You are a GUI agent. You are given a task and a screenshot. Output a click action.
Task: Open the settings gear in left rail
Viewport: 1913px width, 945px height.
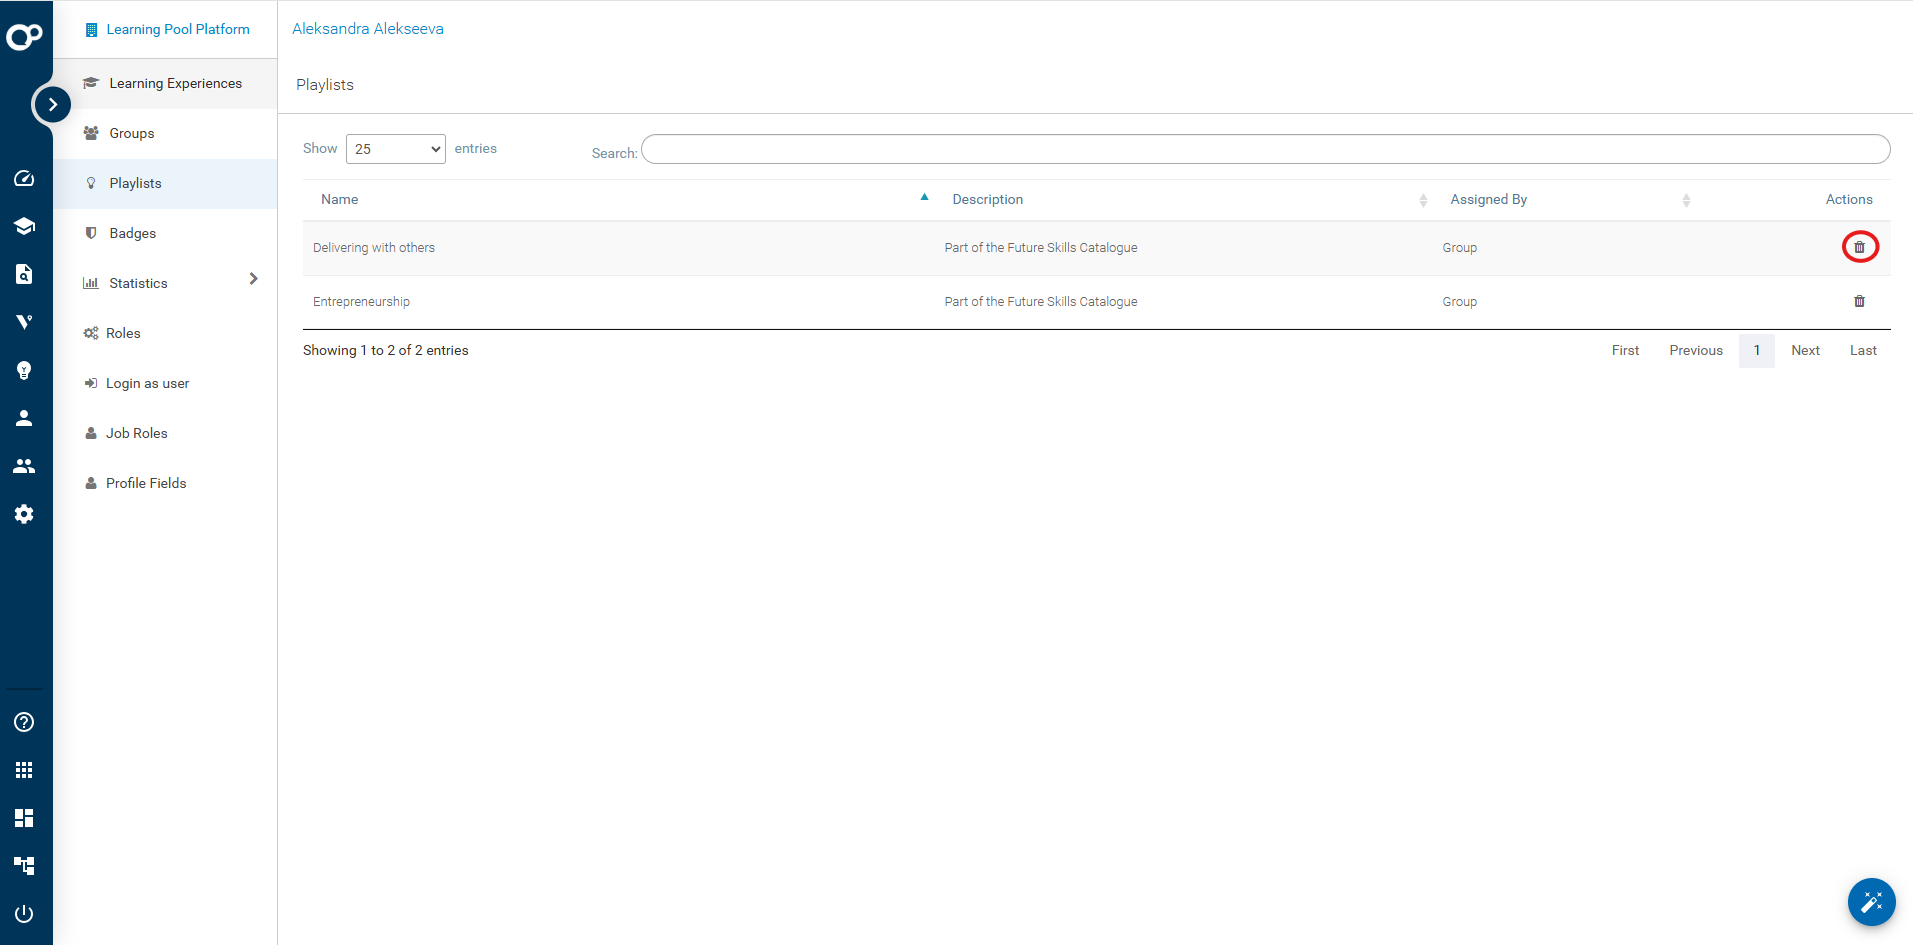point(24,514)
